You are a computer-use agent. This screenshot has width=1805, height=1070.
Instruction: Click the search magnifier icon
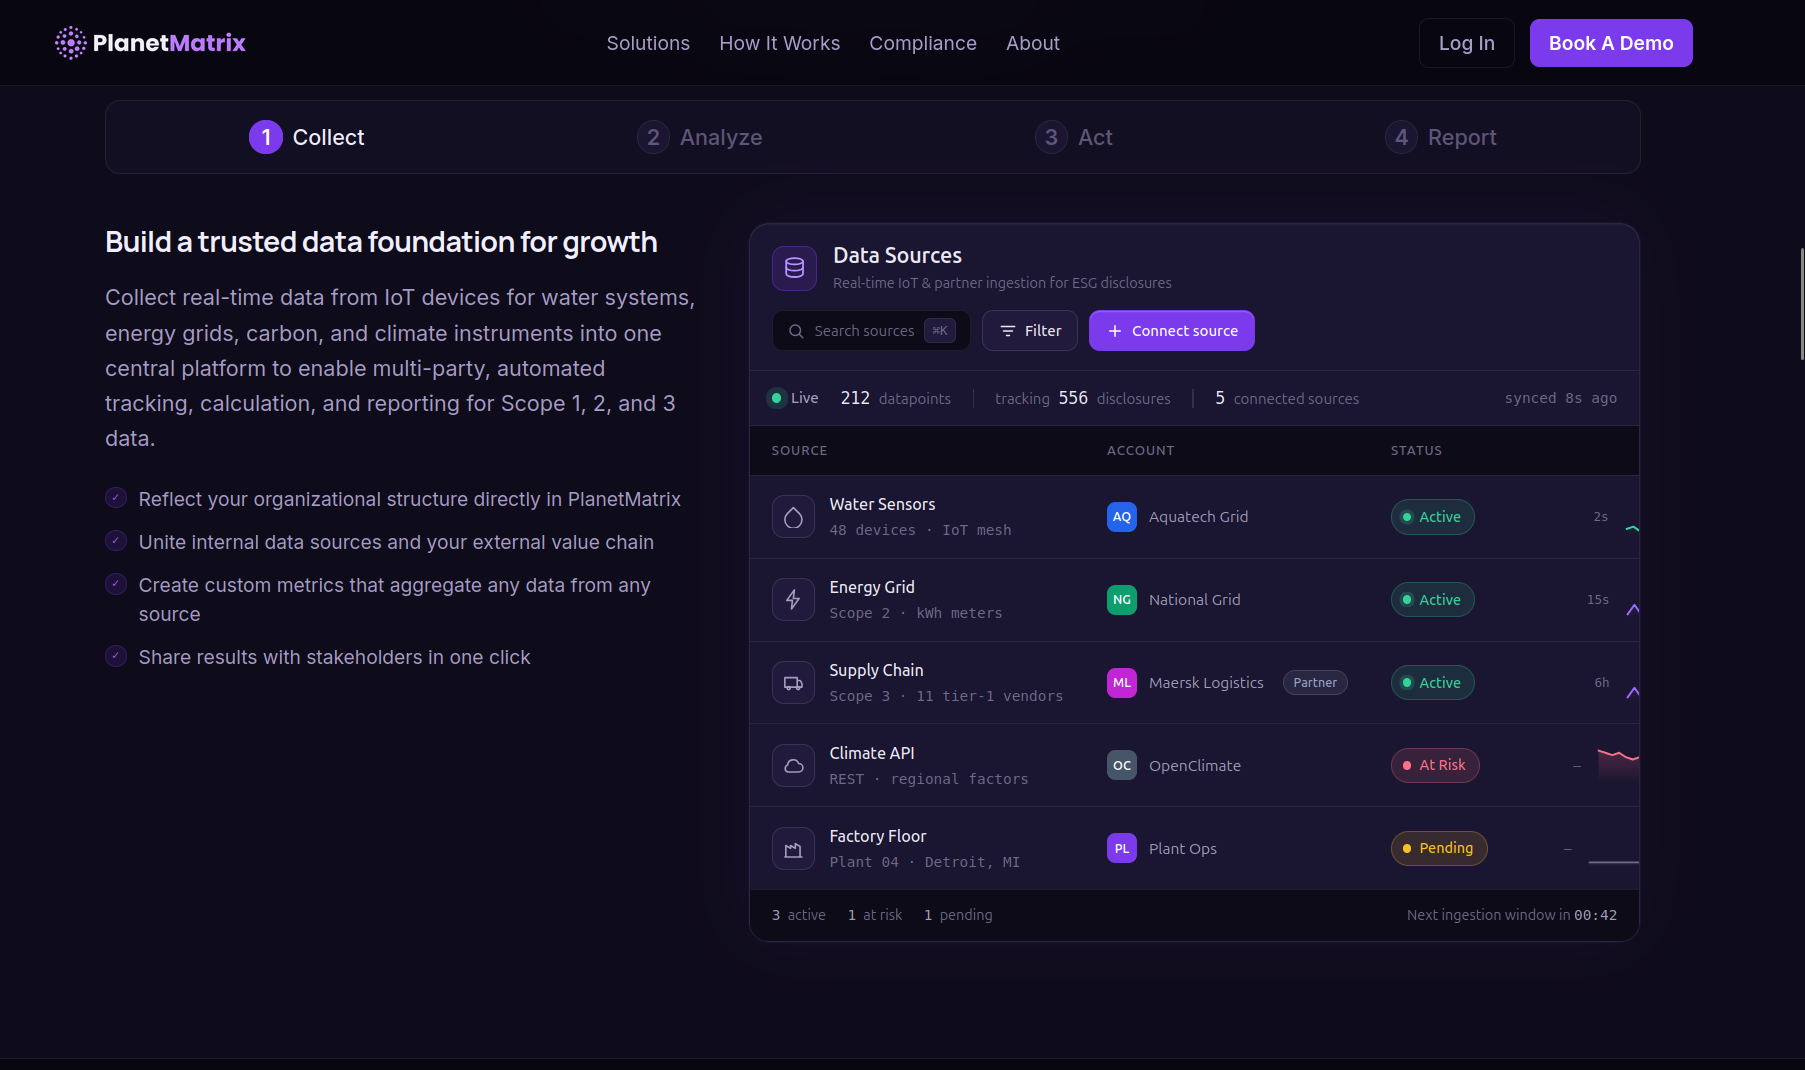point(796,331)
